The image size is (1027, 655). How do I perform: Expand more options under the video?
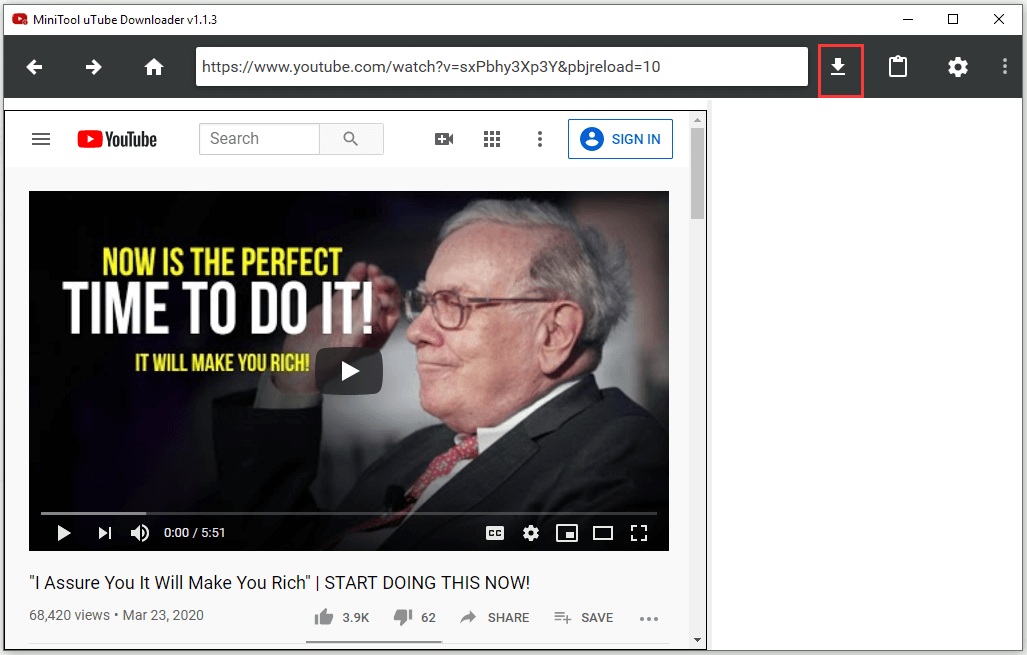pos(649,617)
